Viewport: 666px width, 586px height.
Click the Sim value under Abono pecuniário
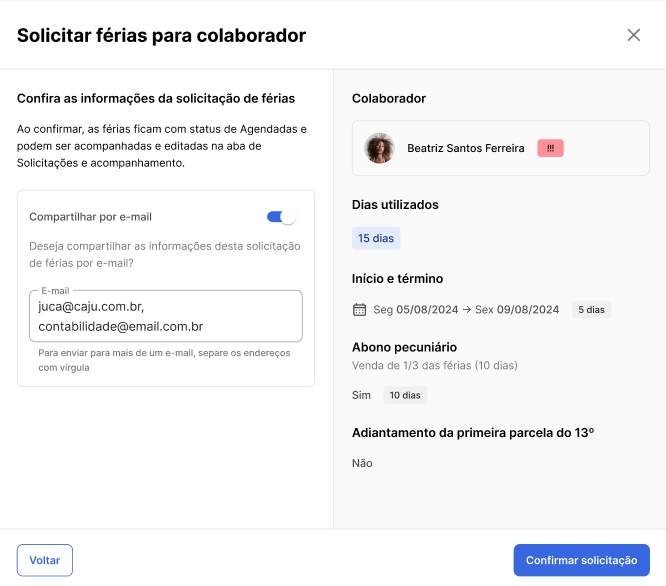pos(361,395)
